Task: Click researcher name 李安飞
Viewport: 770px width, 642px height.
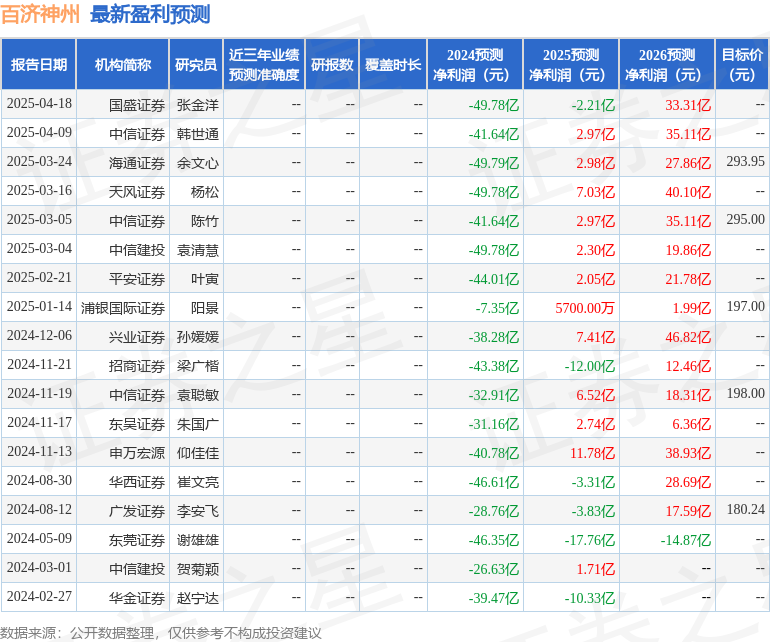Action: (197, 511)
